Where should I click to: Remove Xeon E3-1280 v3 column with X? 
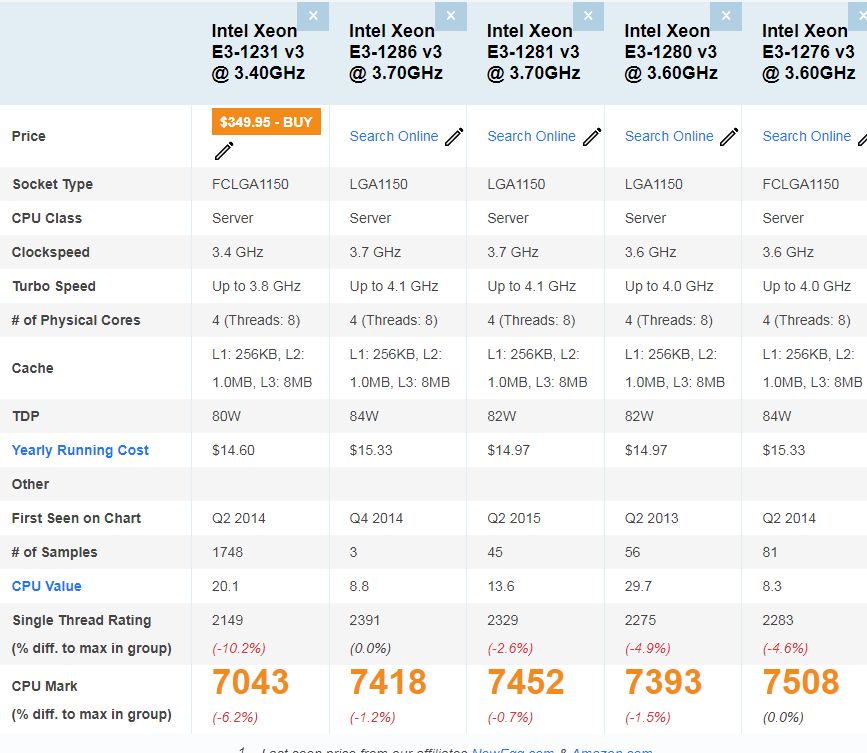pos(726,16)
